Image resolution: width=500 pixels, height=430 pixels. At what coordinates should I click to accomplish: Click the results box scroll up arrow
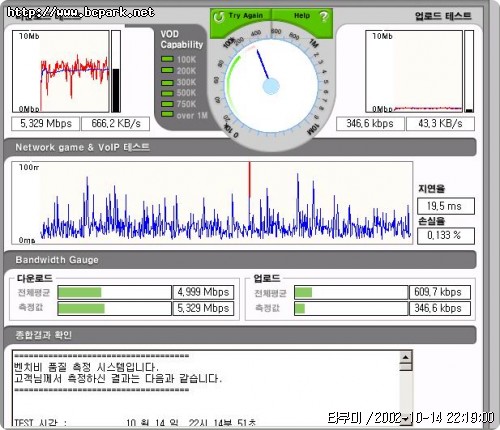[x=406, y=358]
